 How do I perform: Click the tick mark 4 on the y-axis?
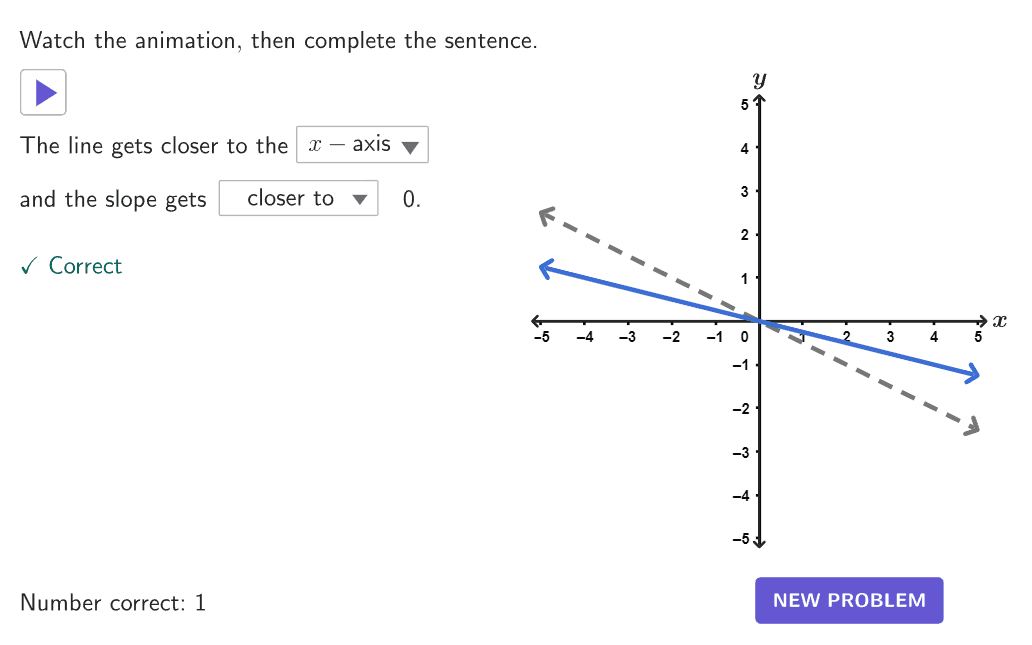coord(744,148)
